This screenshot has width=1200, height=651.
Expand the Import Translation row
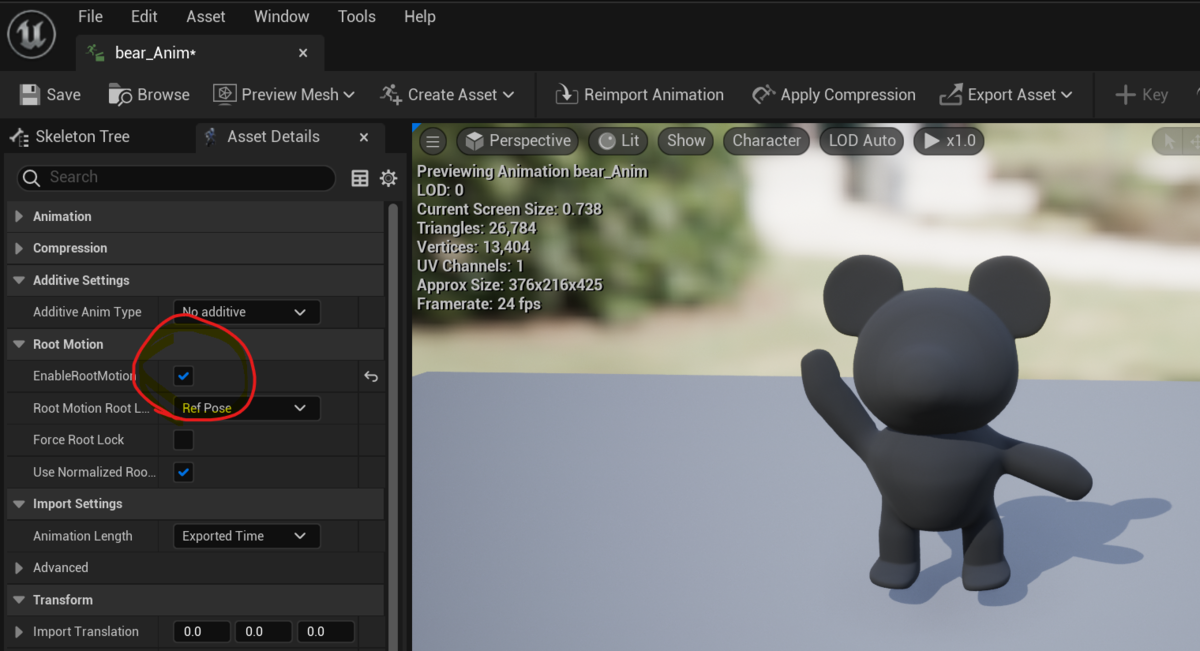click(x=19, y=632)
